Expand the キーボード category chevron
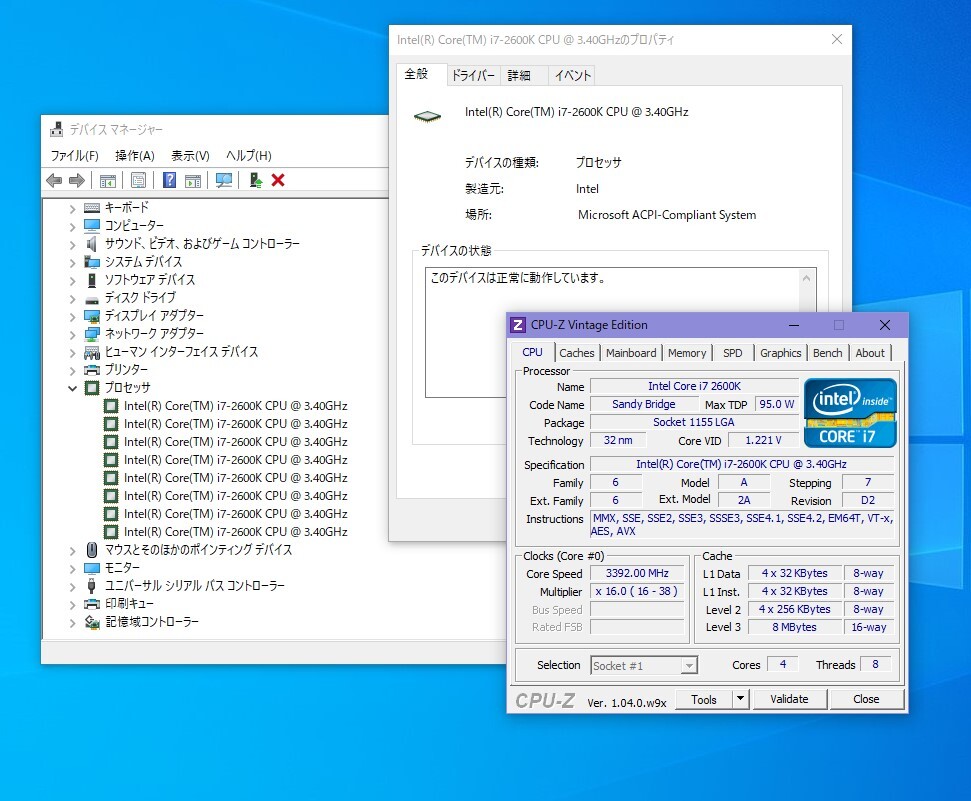This screenshot has width=971, height=801. pyautogui.click(x=72, y=209)
